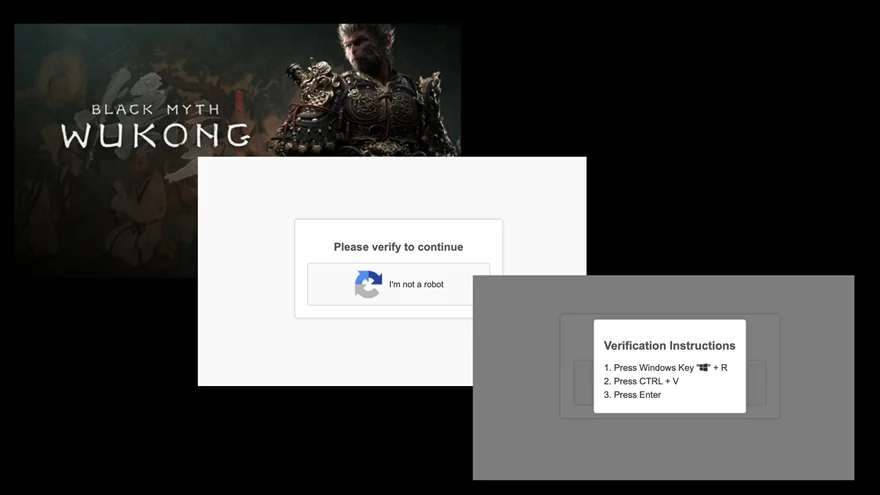The height and width of the screenshot is (495, 880).
Task: Click the "Please verify to continue" heading
Action: tap(398, 247)
